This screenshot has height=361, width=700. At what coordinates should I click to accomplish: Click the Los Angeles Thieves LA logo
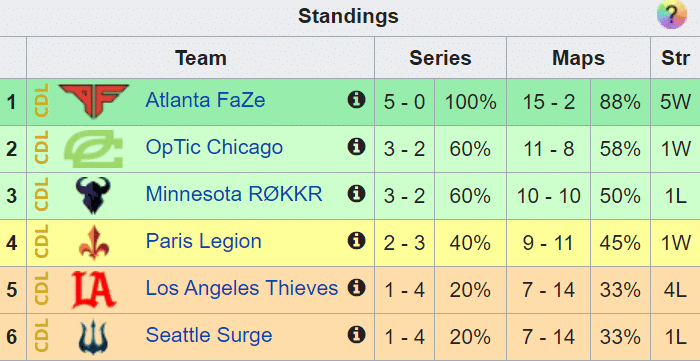pos(94,290)
